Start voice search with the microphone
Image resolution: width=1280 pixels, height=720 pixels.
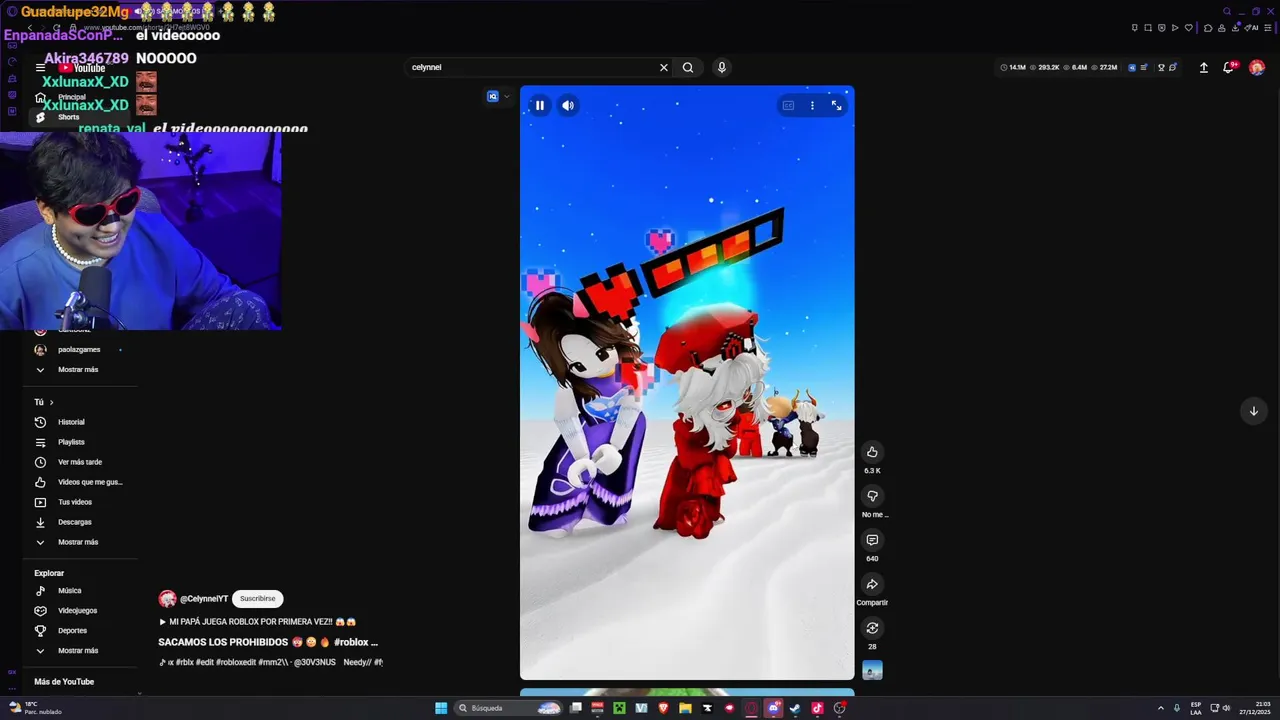click(x=721, y=67)
